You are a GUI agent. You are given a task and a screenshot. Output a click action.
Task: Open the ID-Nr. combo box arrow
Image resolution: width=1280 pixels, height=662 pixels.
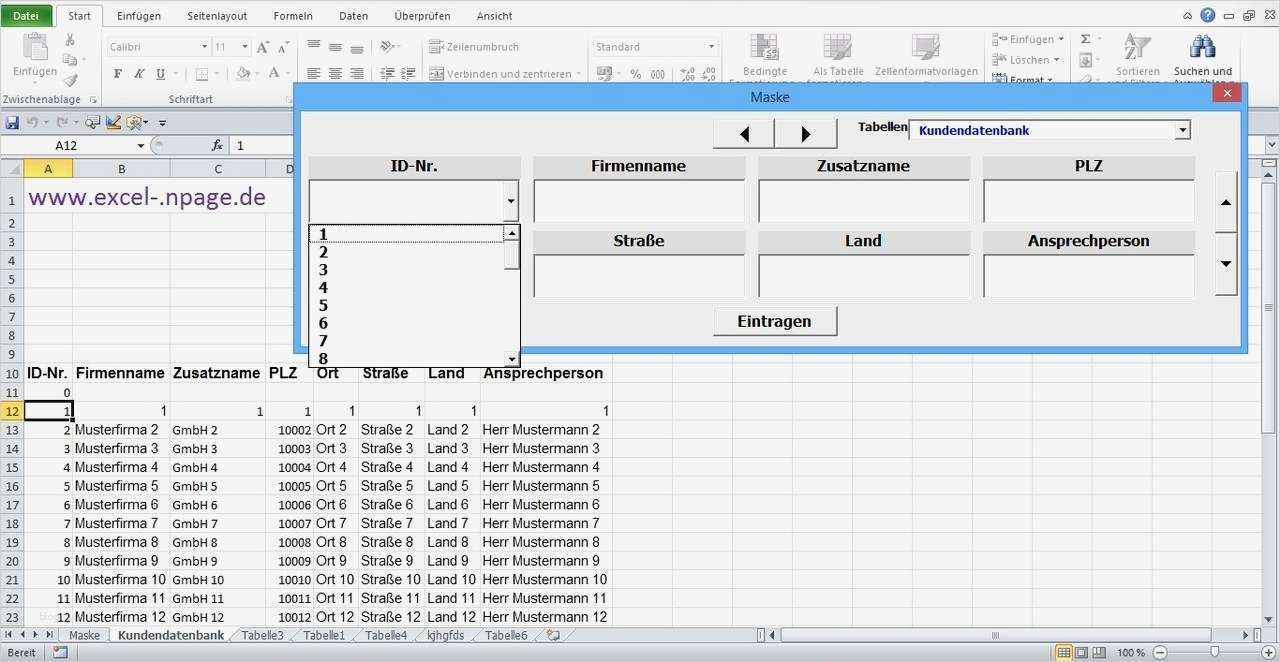(x=511, y=201)
